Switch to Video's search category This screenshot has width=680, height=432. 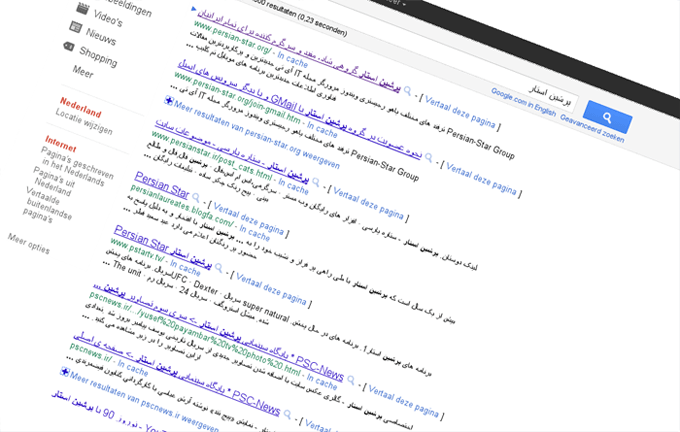[x=108, y=18]
